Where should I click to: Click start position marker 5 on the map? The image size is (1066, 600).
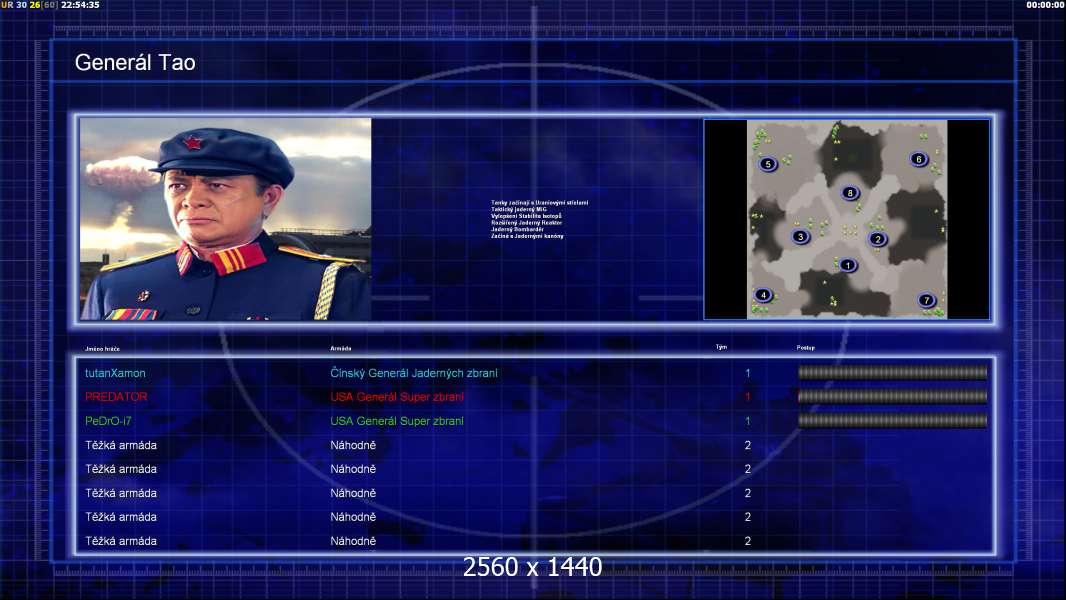pos(768,164)
